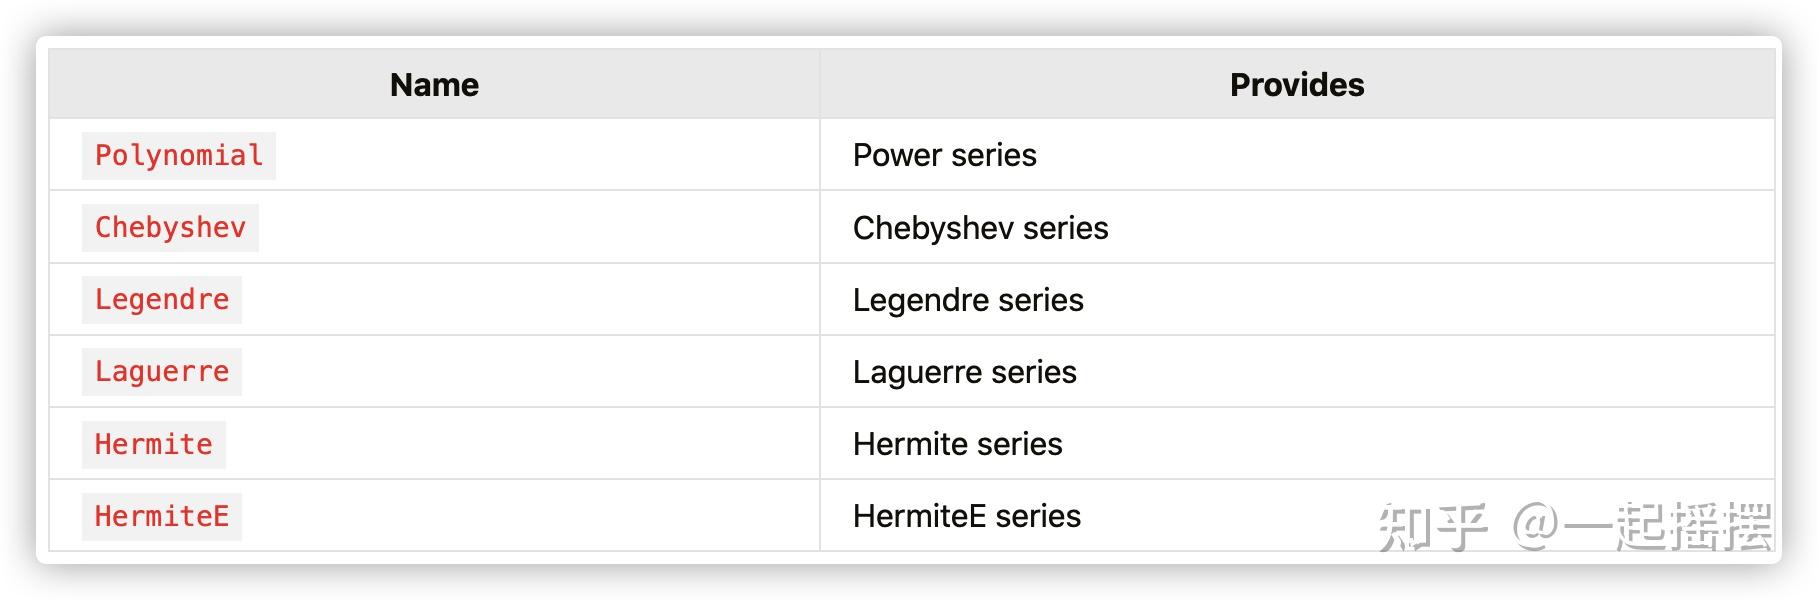Select the HermiteE series description text
Viewport: 1818px width, 600px height.
(966, 516)
